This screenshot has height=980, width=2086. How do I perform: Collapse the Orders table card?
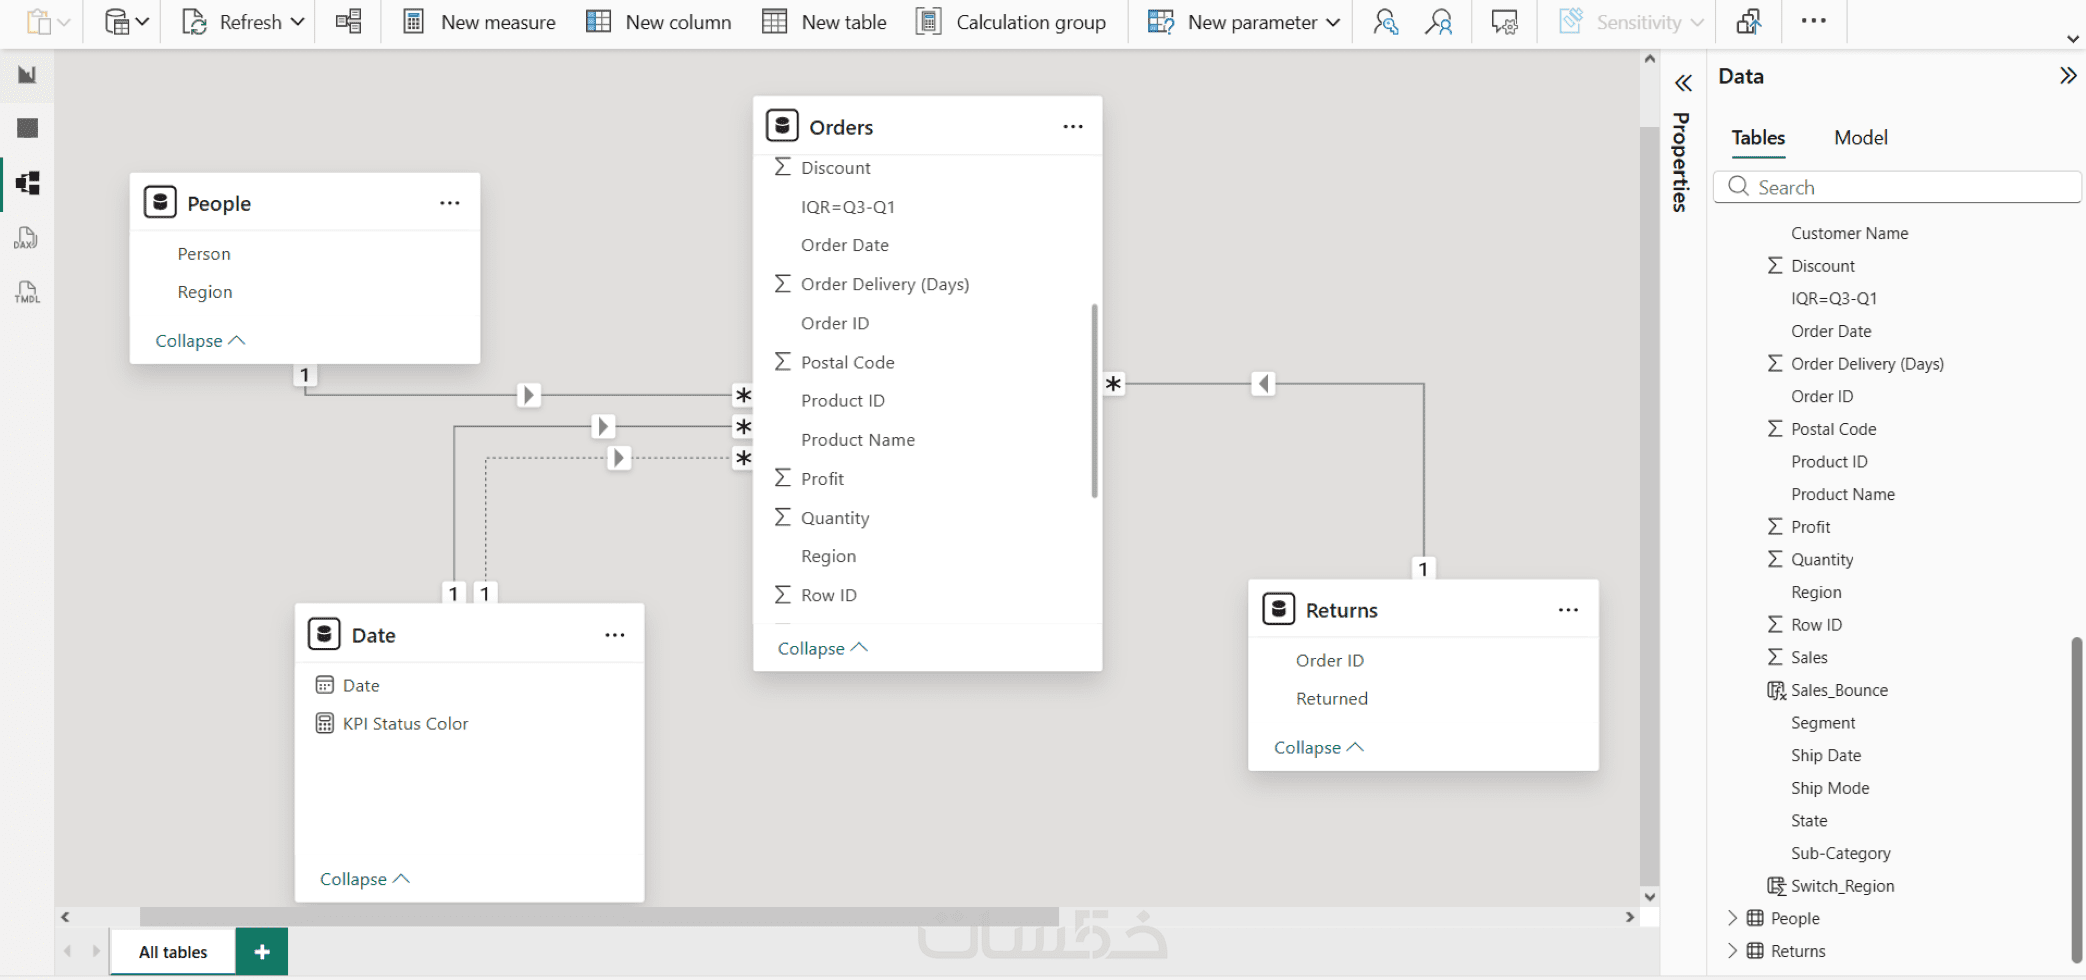(x=822, y=649)
